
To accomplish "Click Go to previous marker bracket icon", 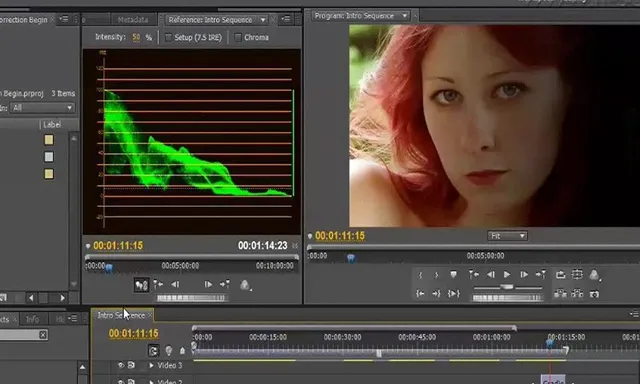I will [x=420, y=293].
